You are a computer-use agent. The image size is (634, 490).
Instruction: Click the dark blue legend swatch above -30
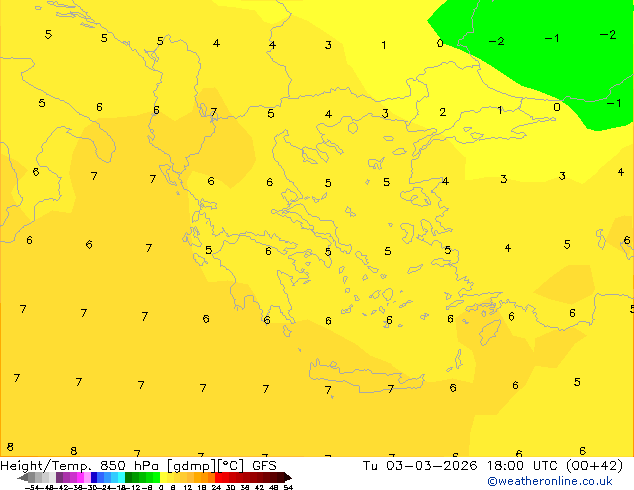[94, 477]
